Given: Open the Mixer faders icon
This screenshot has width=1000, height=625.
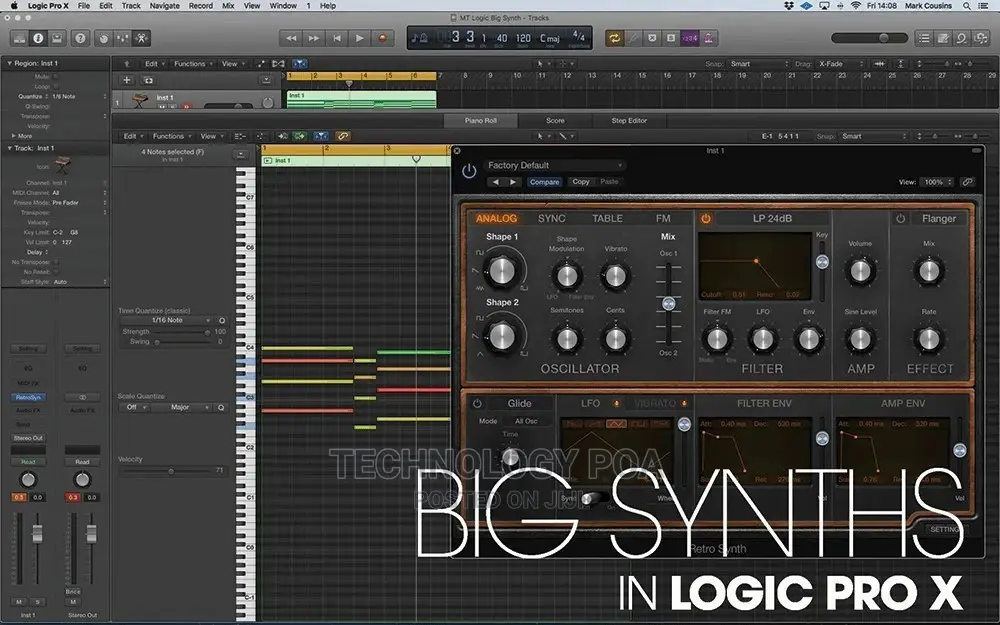Looking at the screenshot, I should [x=122, y=38].
